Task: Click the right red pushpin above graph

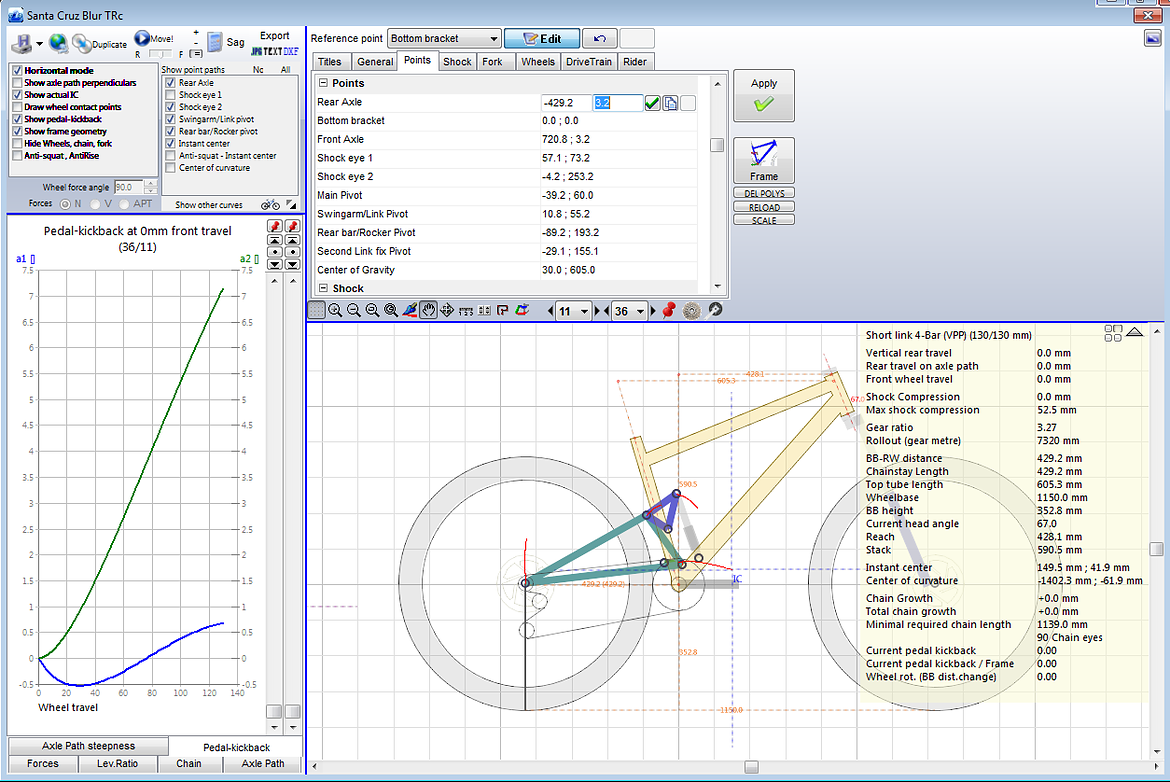Action: pos(292,226)
